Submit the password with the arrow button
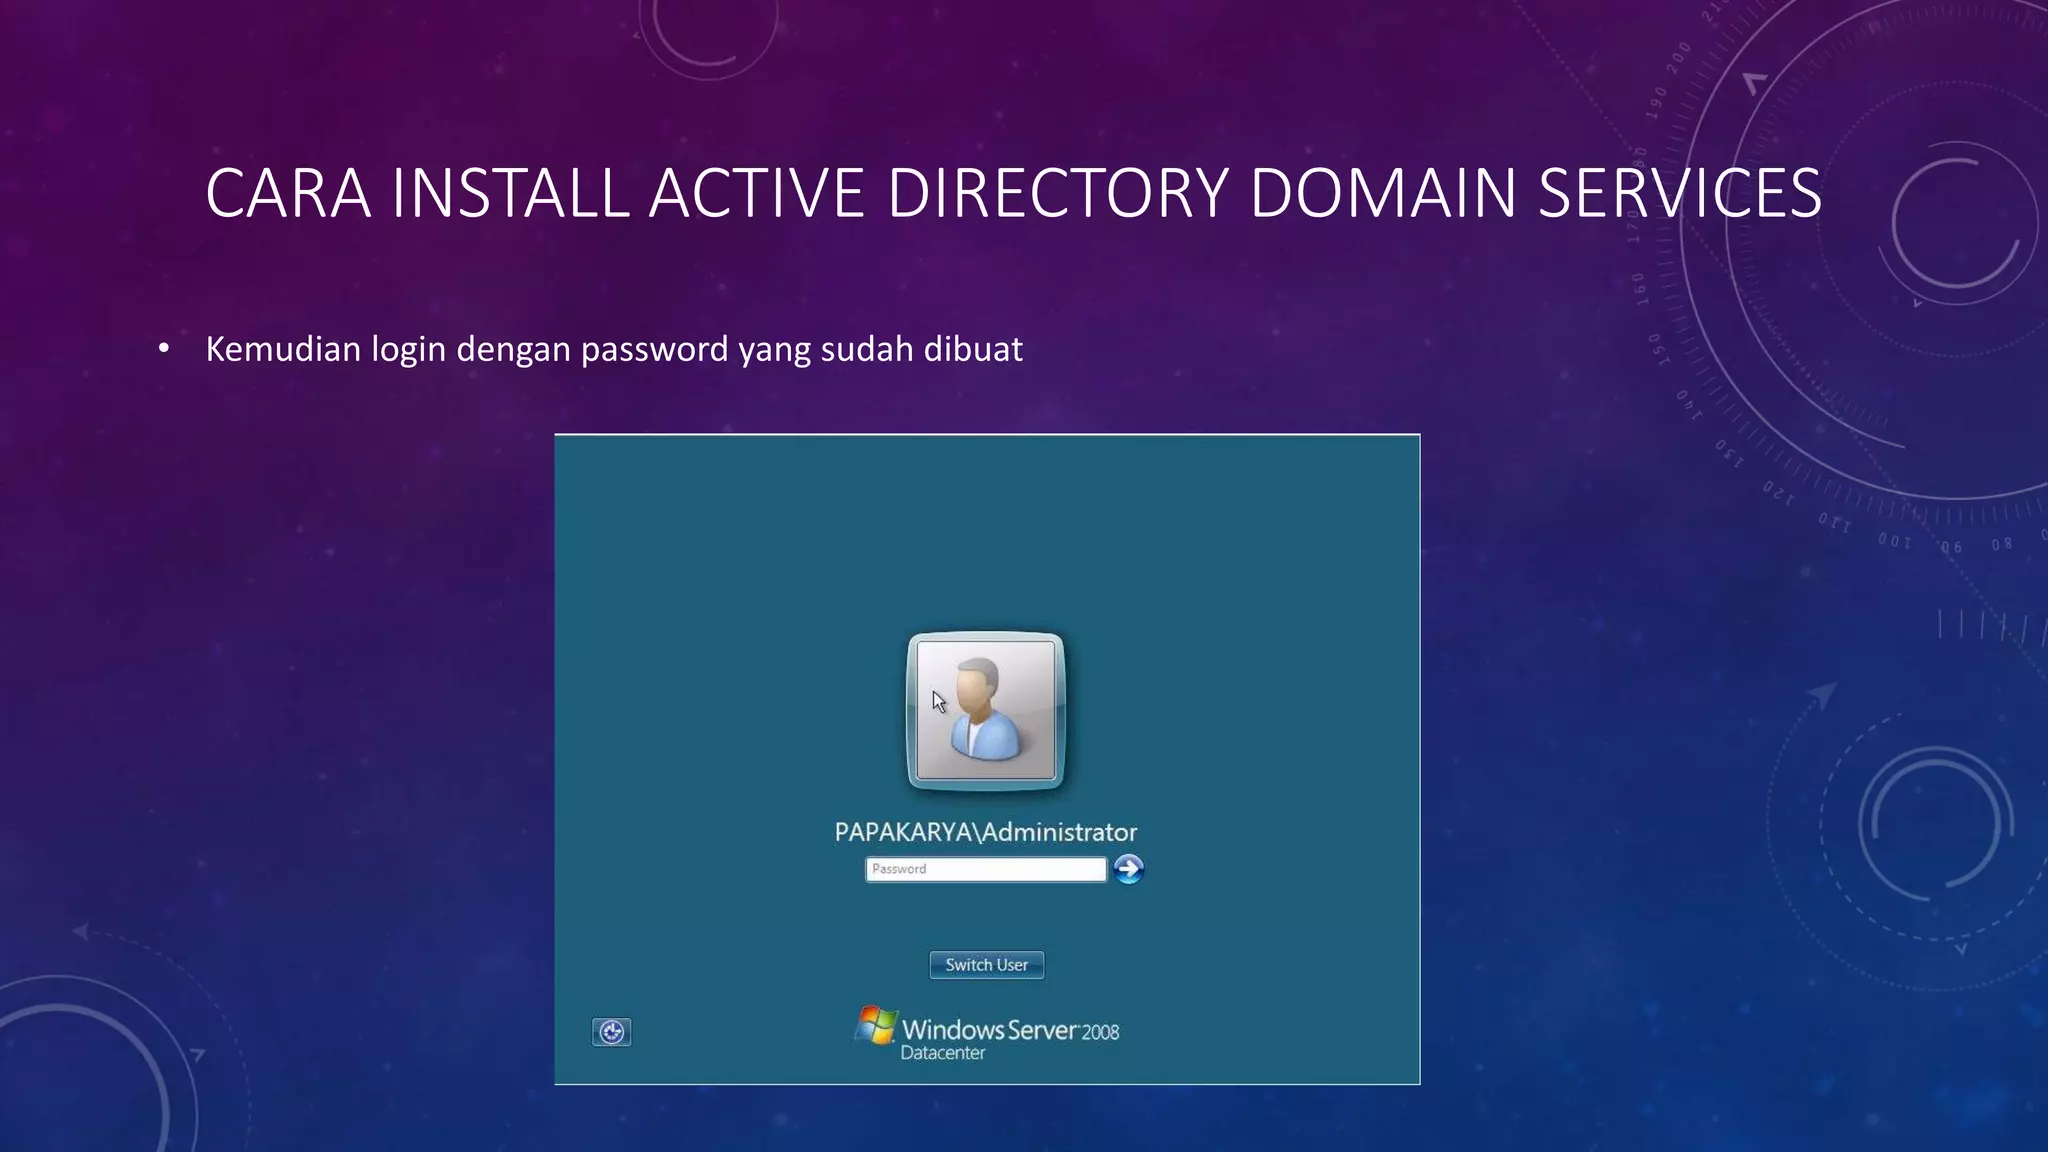 coord(1129,869)
